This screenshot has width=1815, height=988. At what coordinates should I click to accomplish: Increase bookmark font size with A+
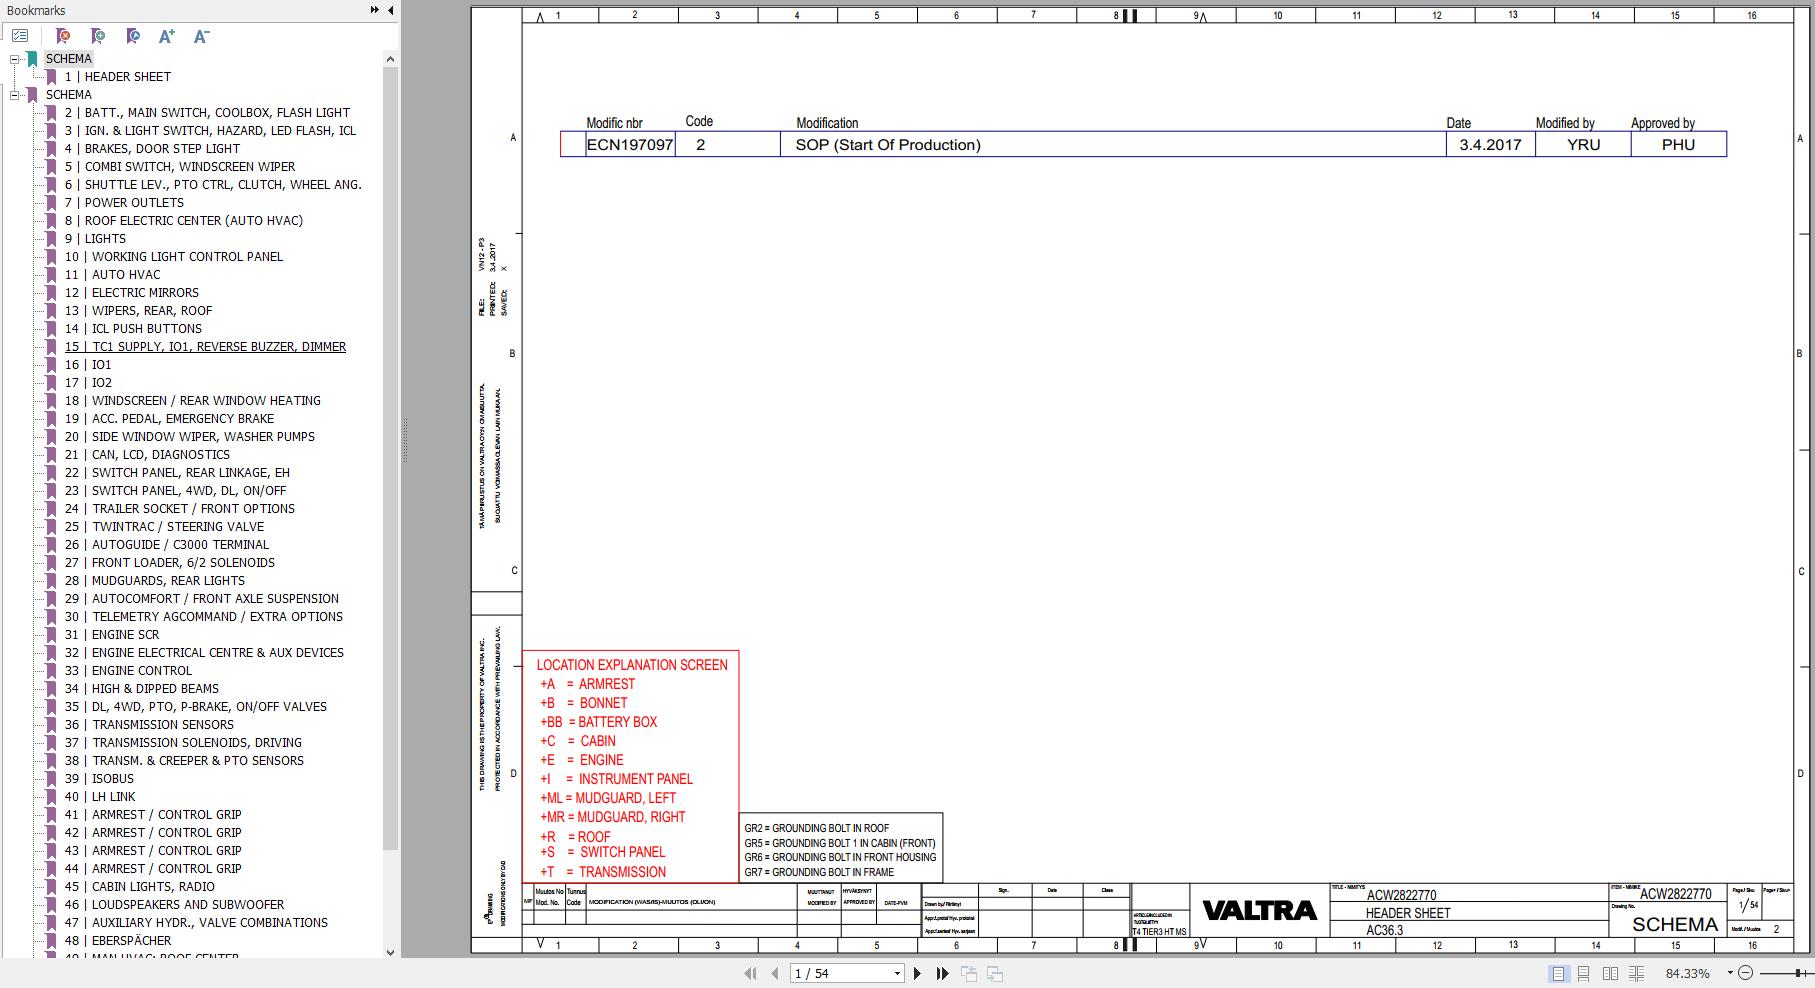[x=167, y=36]
